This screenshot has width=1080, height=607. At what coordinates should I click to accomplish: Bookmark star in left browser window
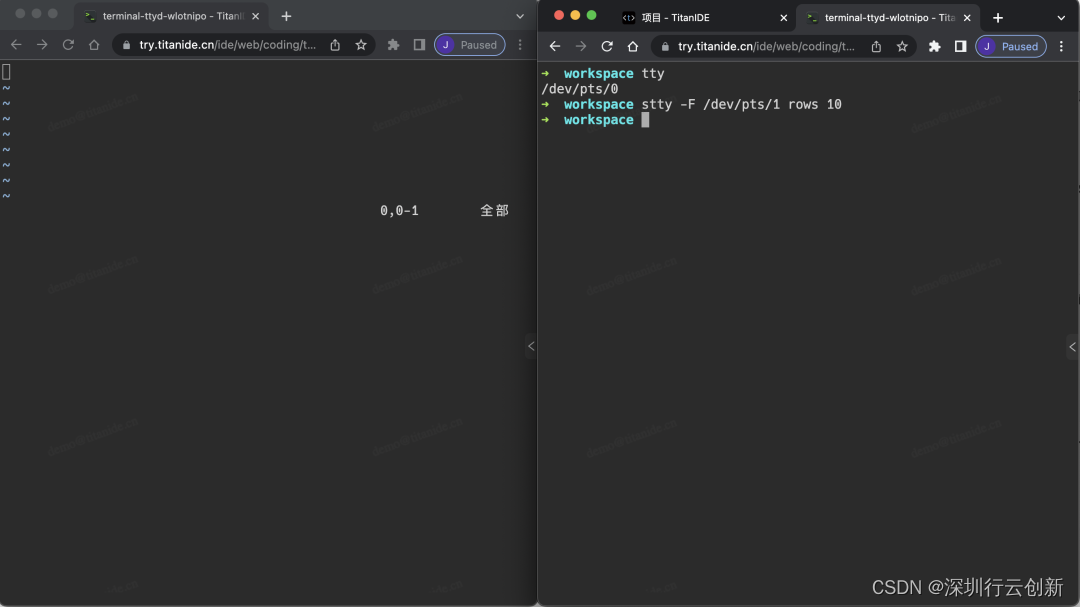tap(361, 45)
